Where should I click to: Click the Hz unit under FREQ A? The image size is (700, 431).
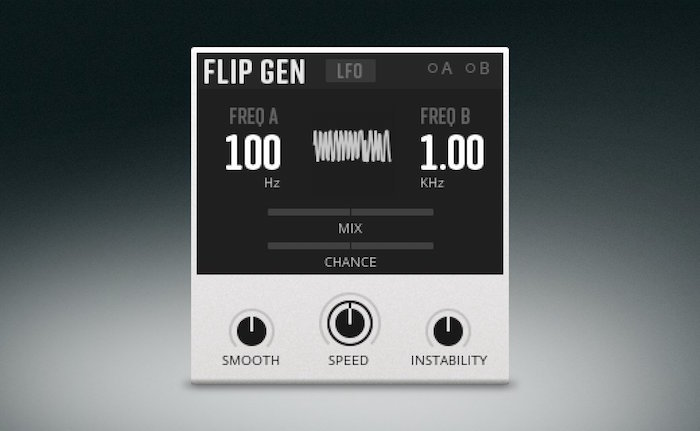(x=272, y=183)
